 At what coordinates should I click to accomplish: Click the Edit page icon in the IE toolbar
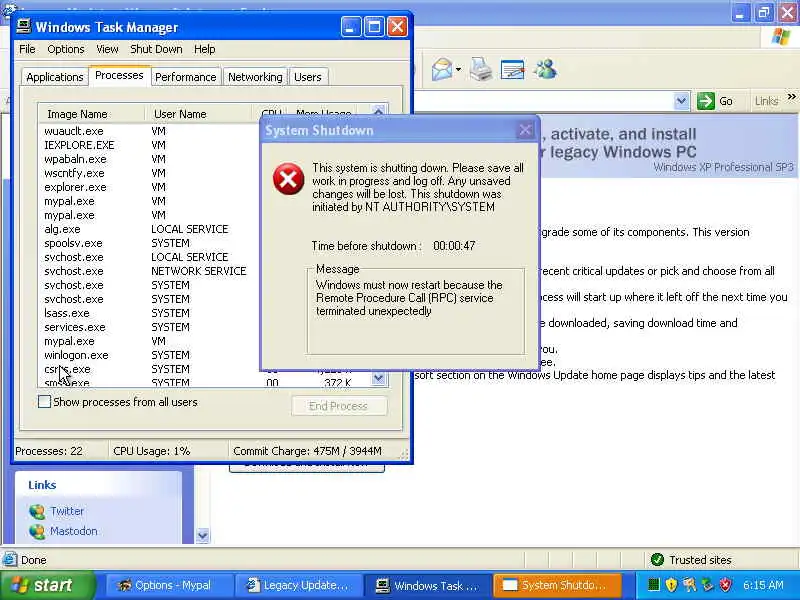[x=512, y=69]
